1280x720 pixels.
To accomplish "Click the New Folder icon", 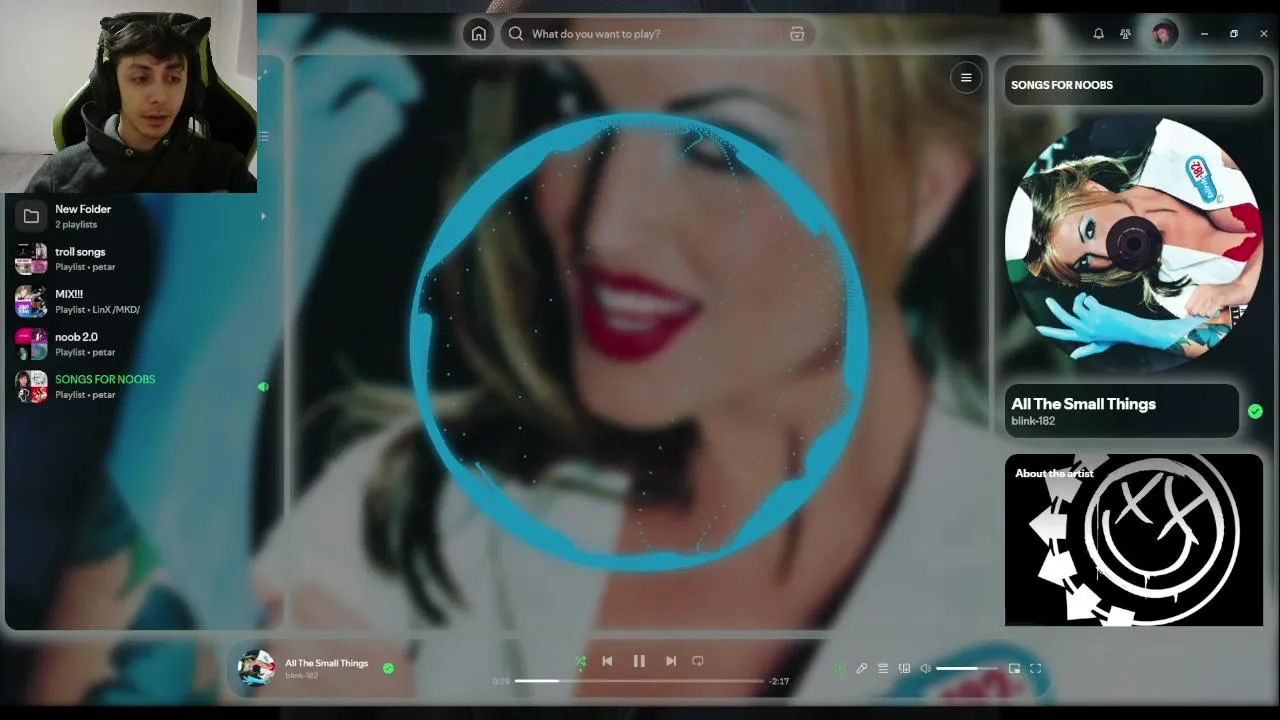I will point(31,216).
